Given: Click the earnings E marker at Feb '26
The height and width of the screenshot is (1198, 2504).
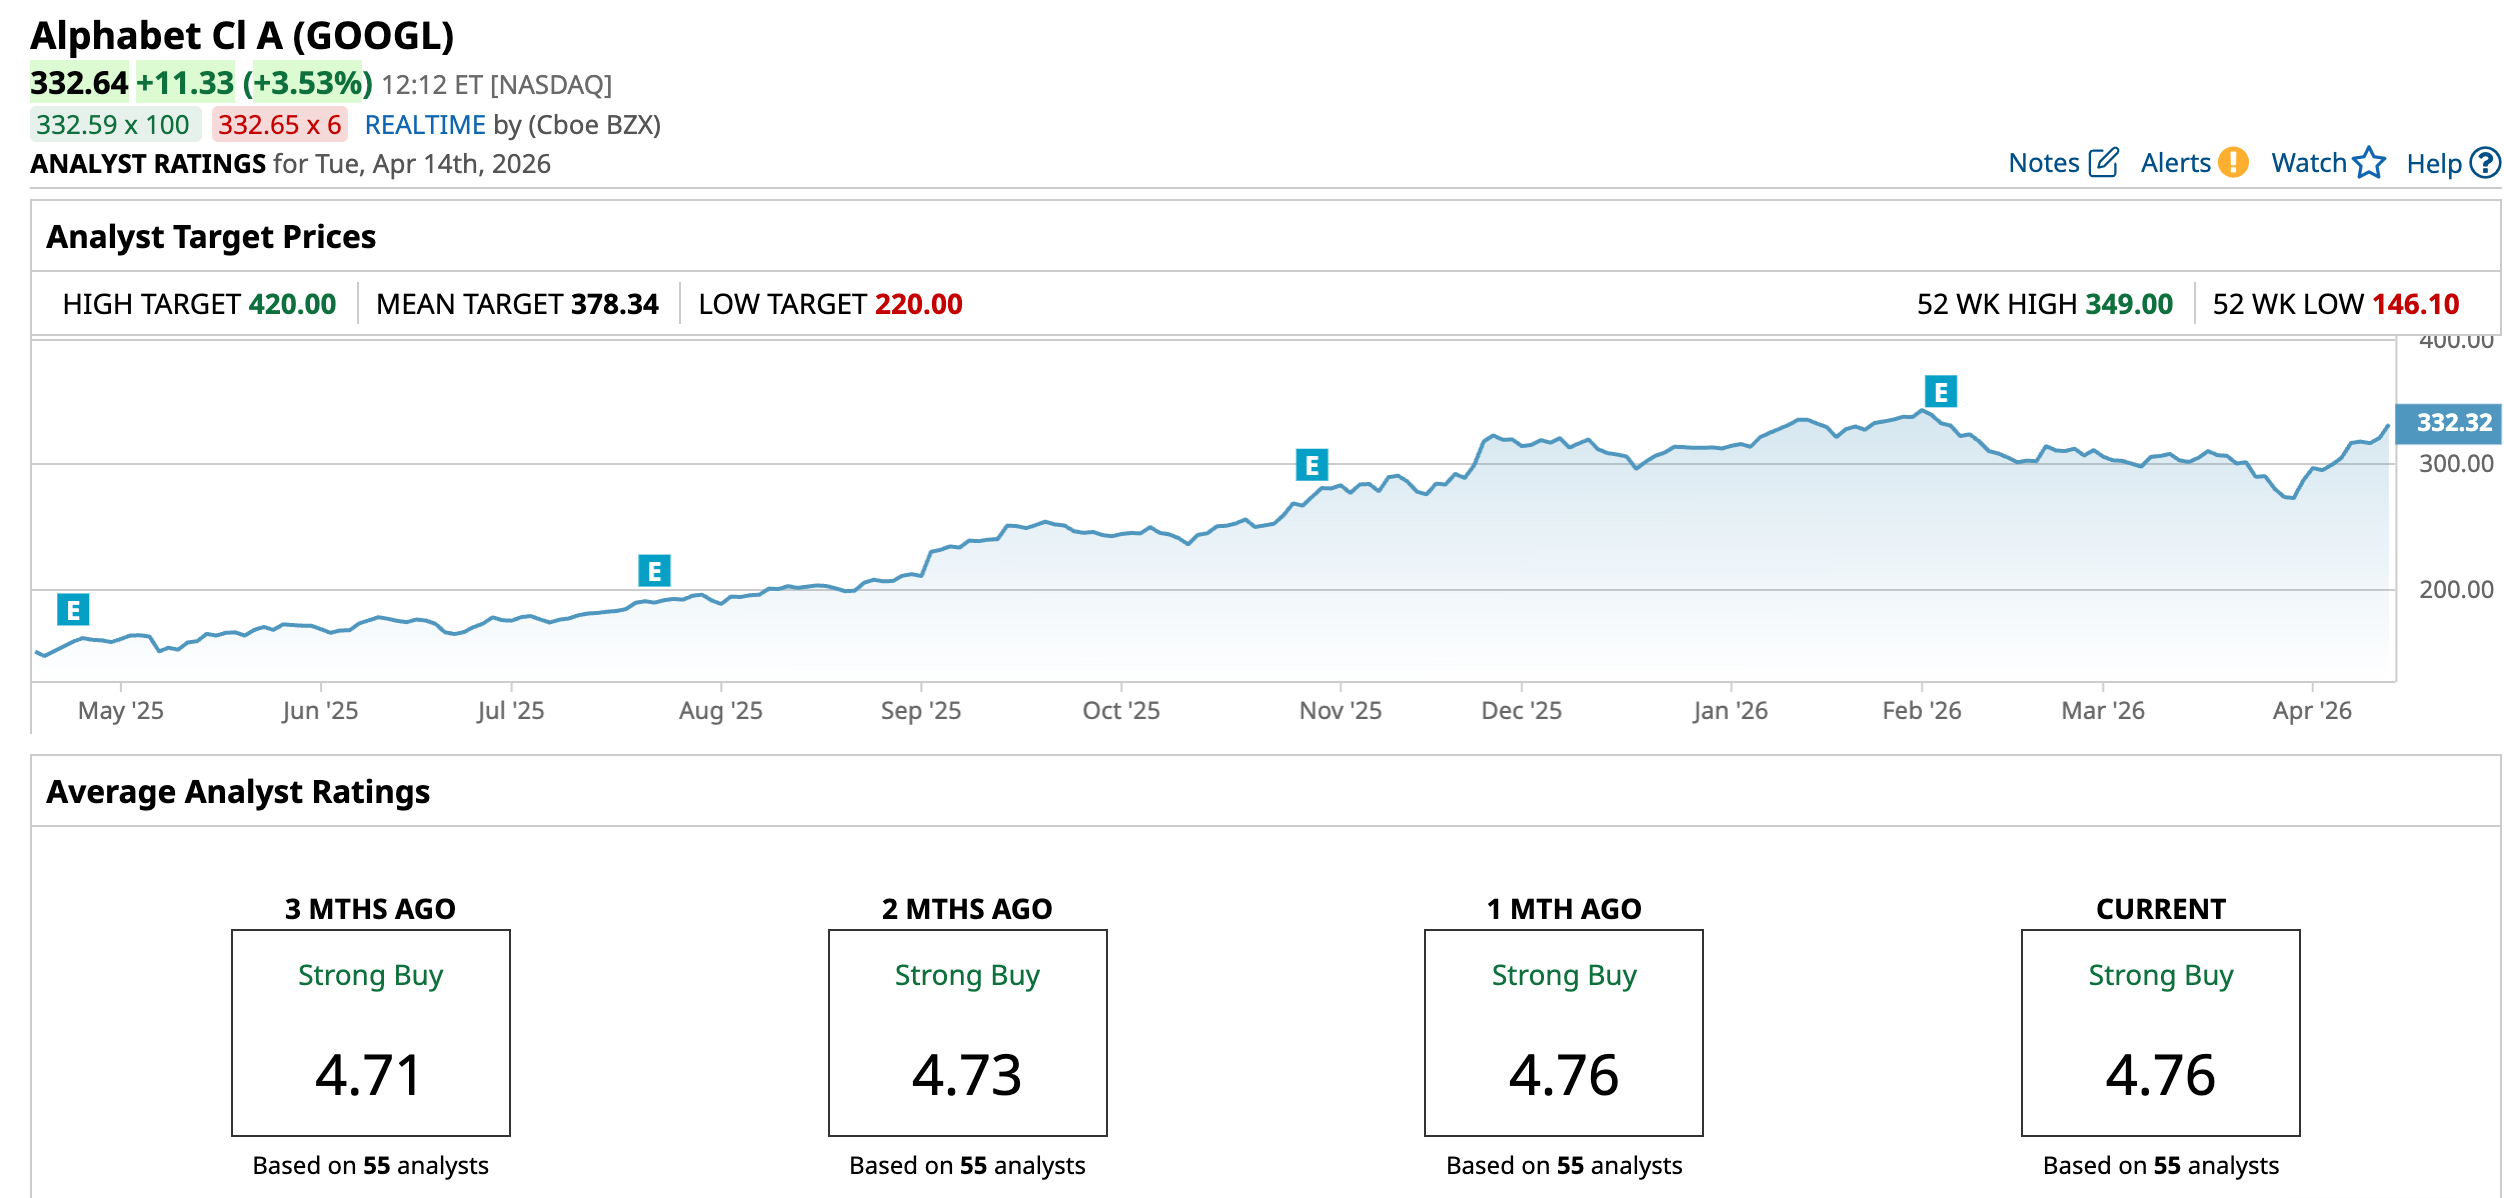Looking at the screenshot, I should 1940,392.
